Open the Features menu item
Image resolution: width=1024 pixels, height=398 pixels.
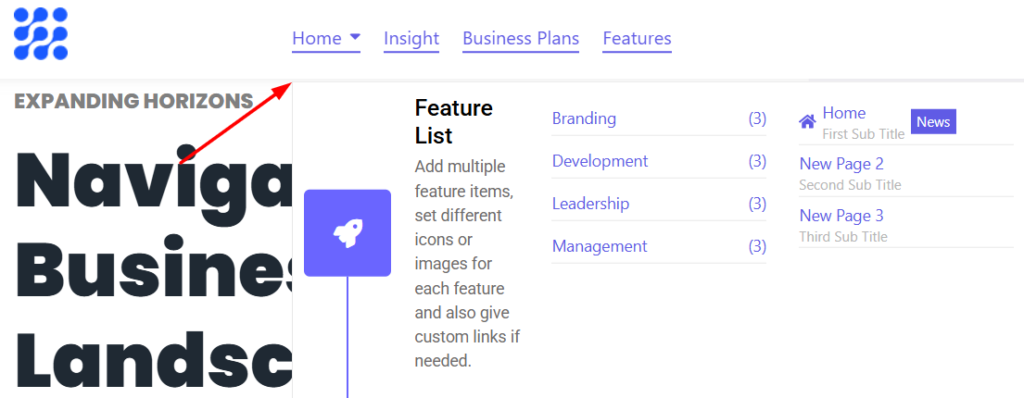pyautogui.click(x=637, y=39)
